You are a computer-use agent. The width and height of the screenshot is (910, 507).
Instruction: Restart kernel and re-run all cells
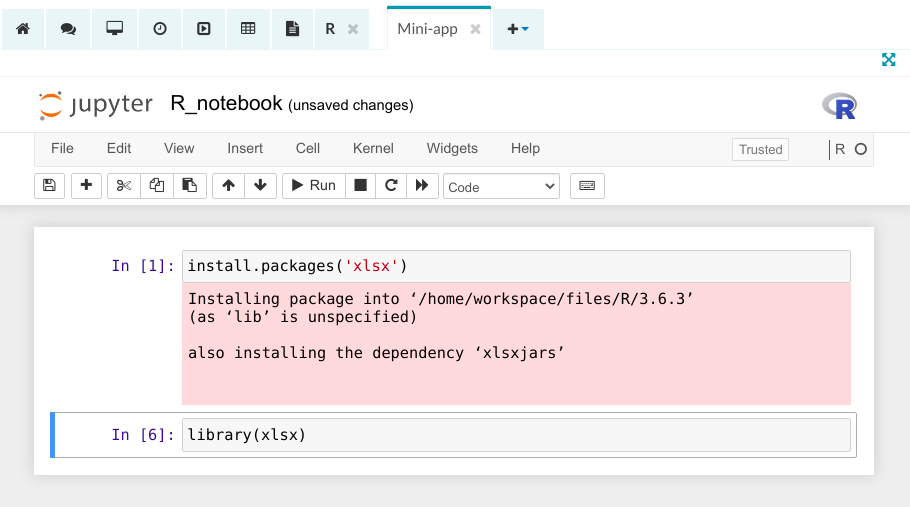[422, 185]
